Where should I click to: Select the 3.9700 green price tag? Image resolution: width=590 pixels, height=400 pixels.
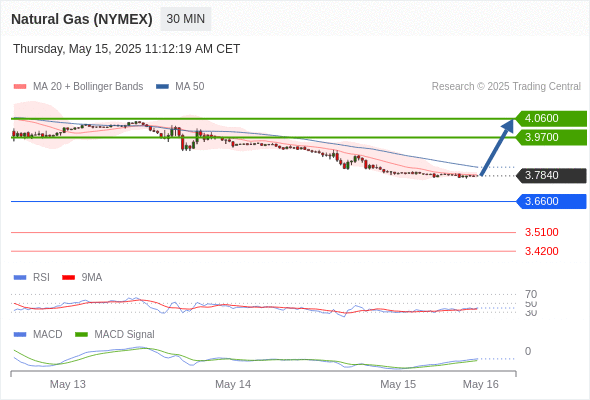coord(551,137)
